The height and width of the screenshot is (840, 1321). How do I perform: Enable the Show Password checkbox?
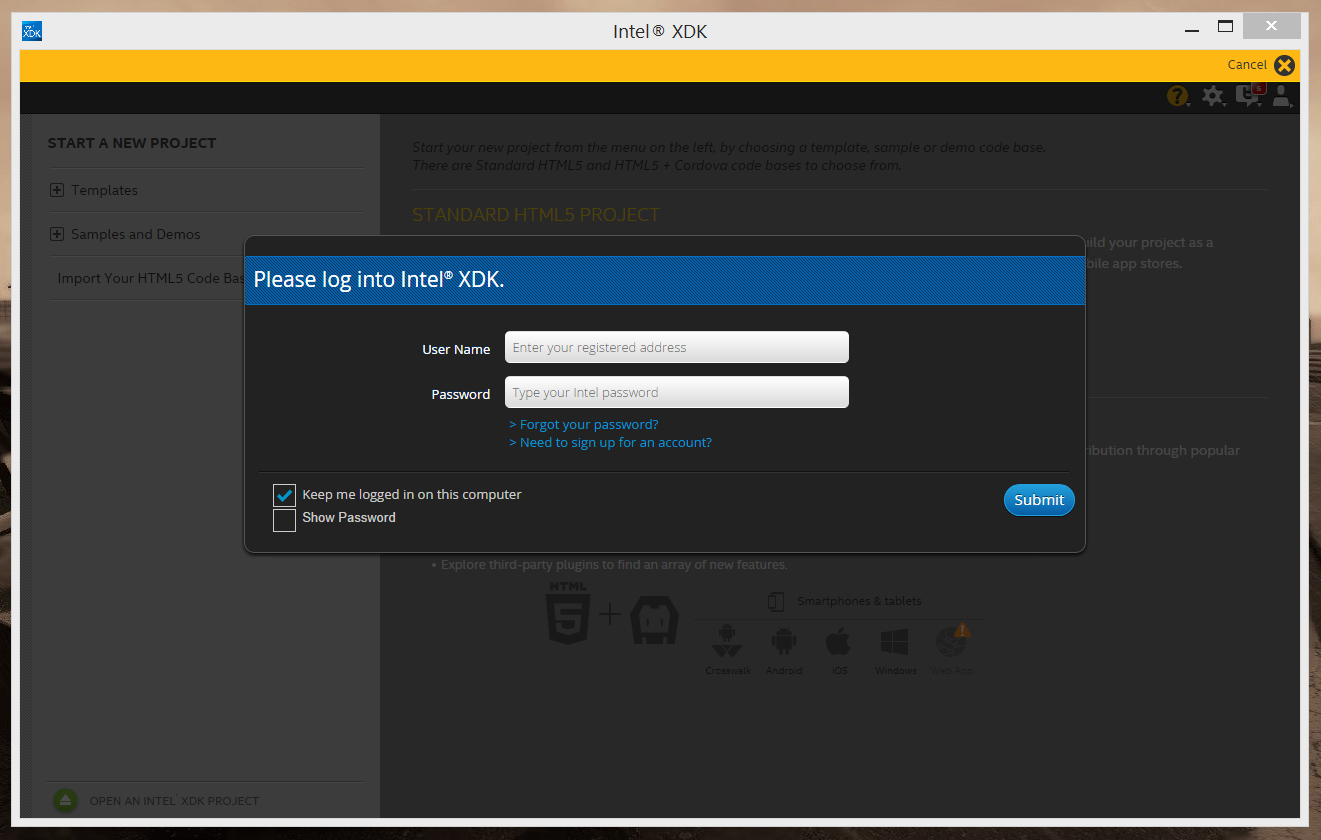(x=285, y=520)
